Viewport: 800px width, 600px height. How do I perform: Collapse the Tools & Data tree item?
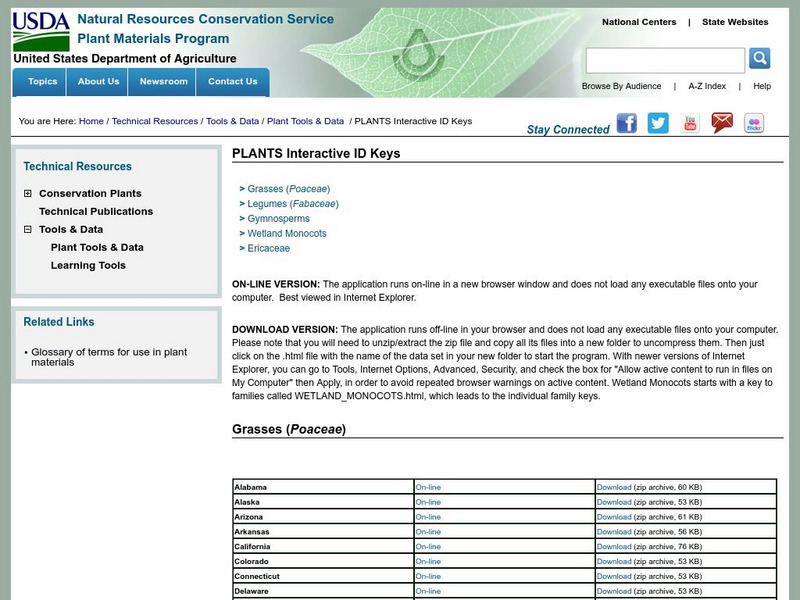pos(28,229)
